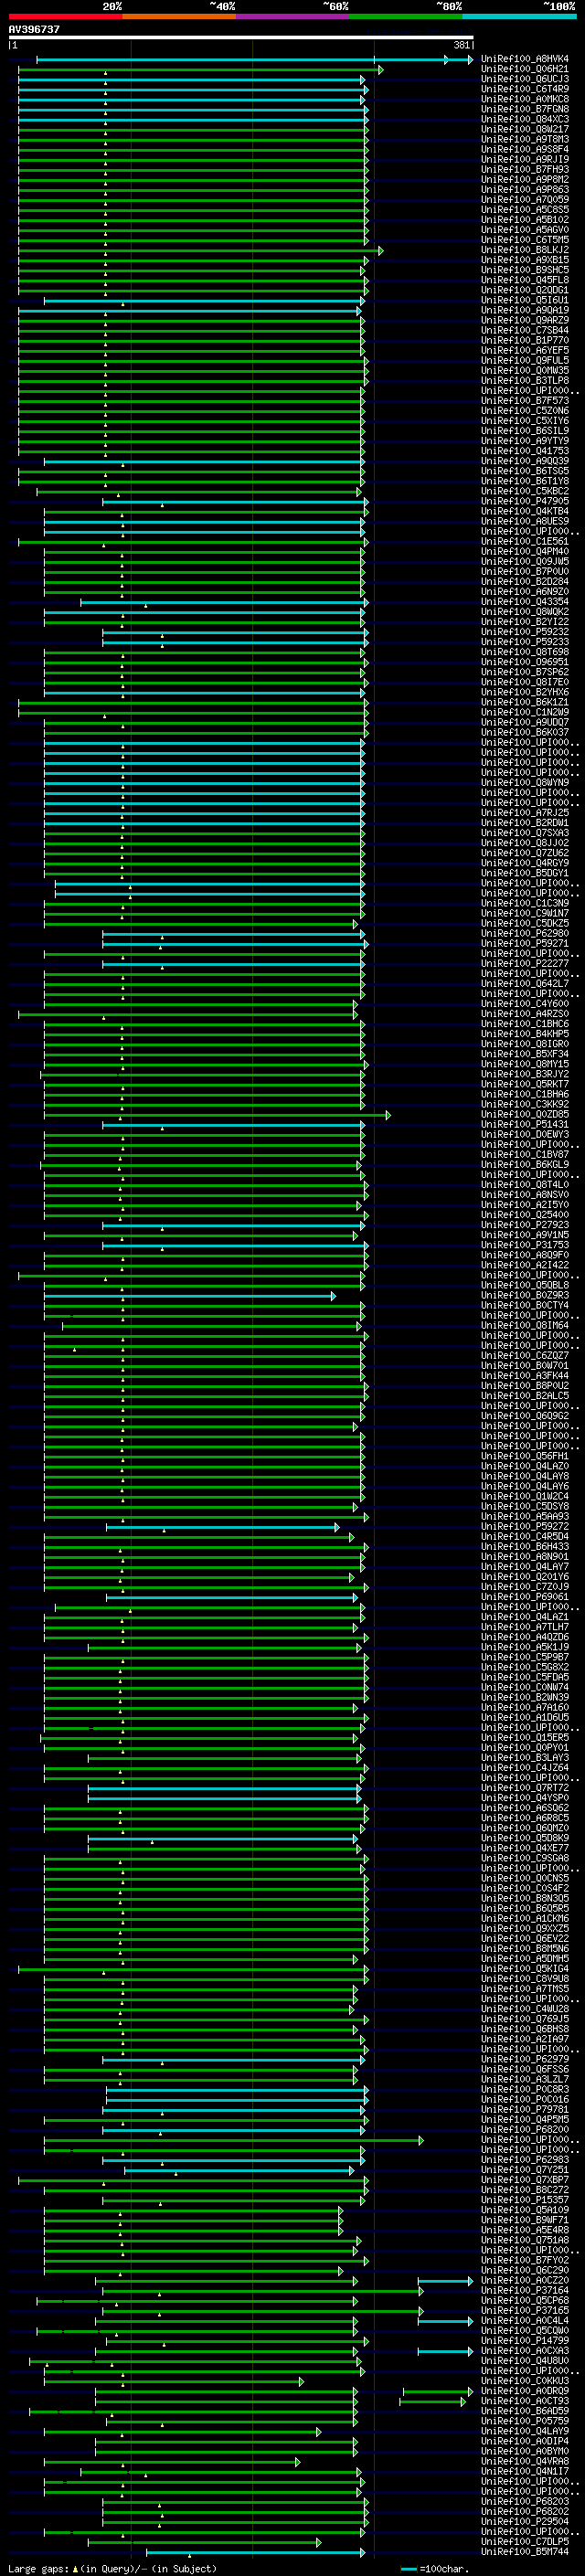
Task: Click hit label UniRef100_B7FH93
Action: 525,169
